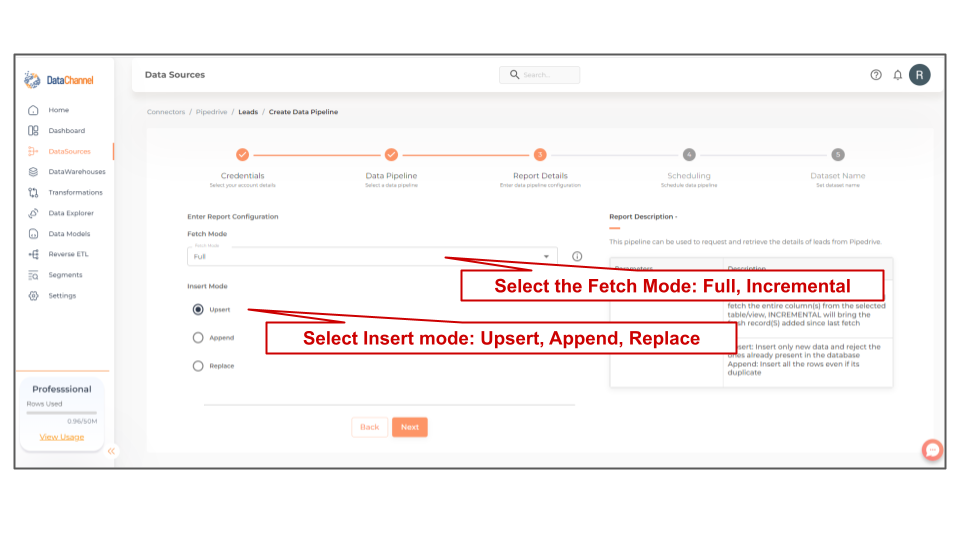The height and width of the screenshot is (540, 960).
Task: Open Settings gear in sidebar
Action: coord(33,296)
